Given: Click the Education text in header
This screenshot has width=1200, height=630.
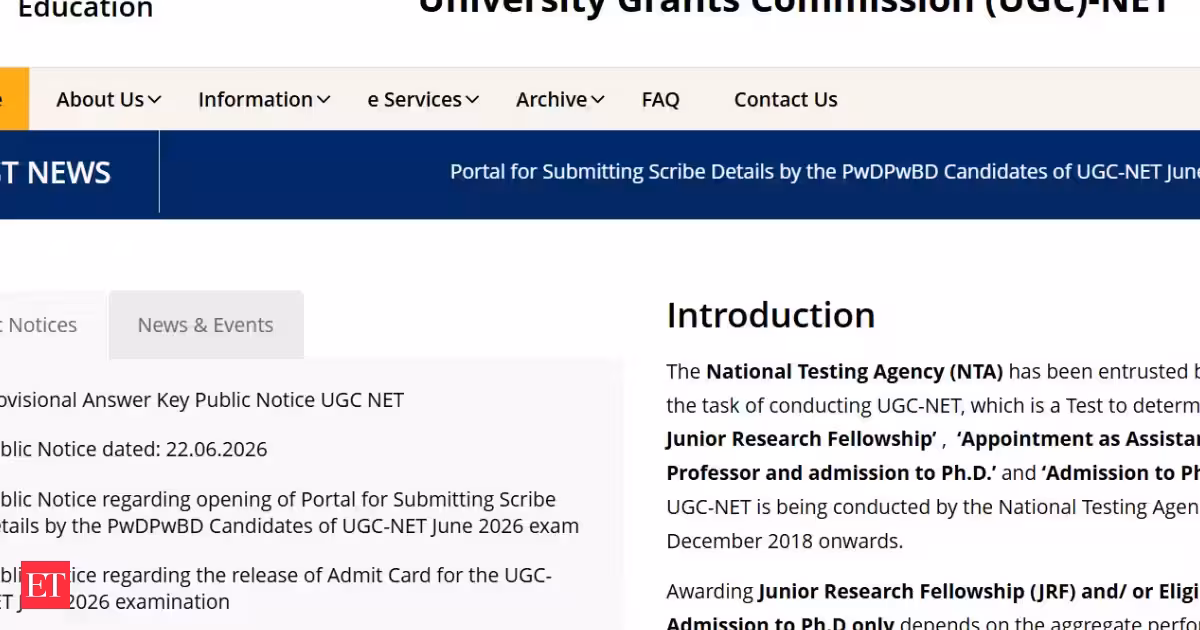Looking at the screenshot, I should [86, 10].
